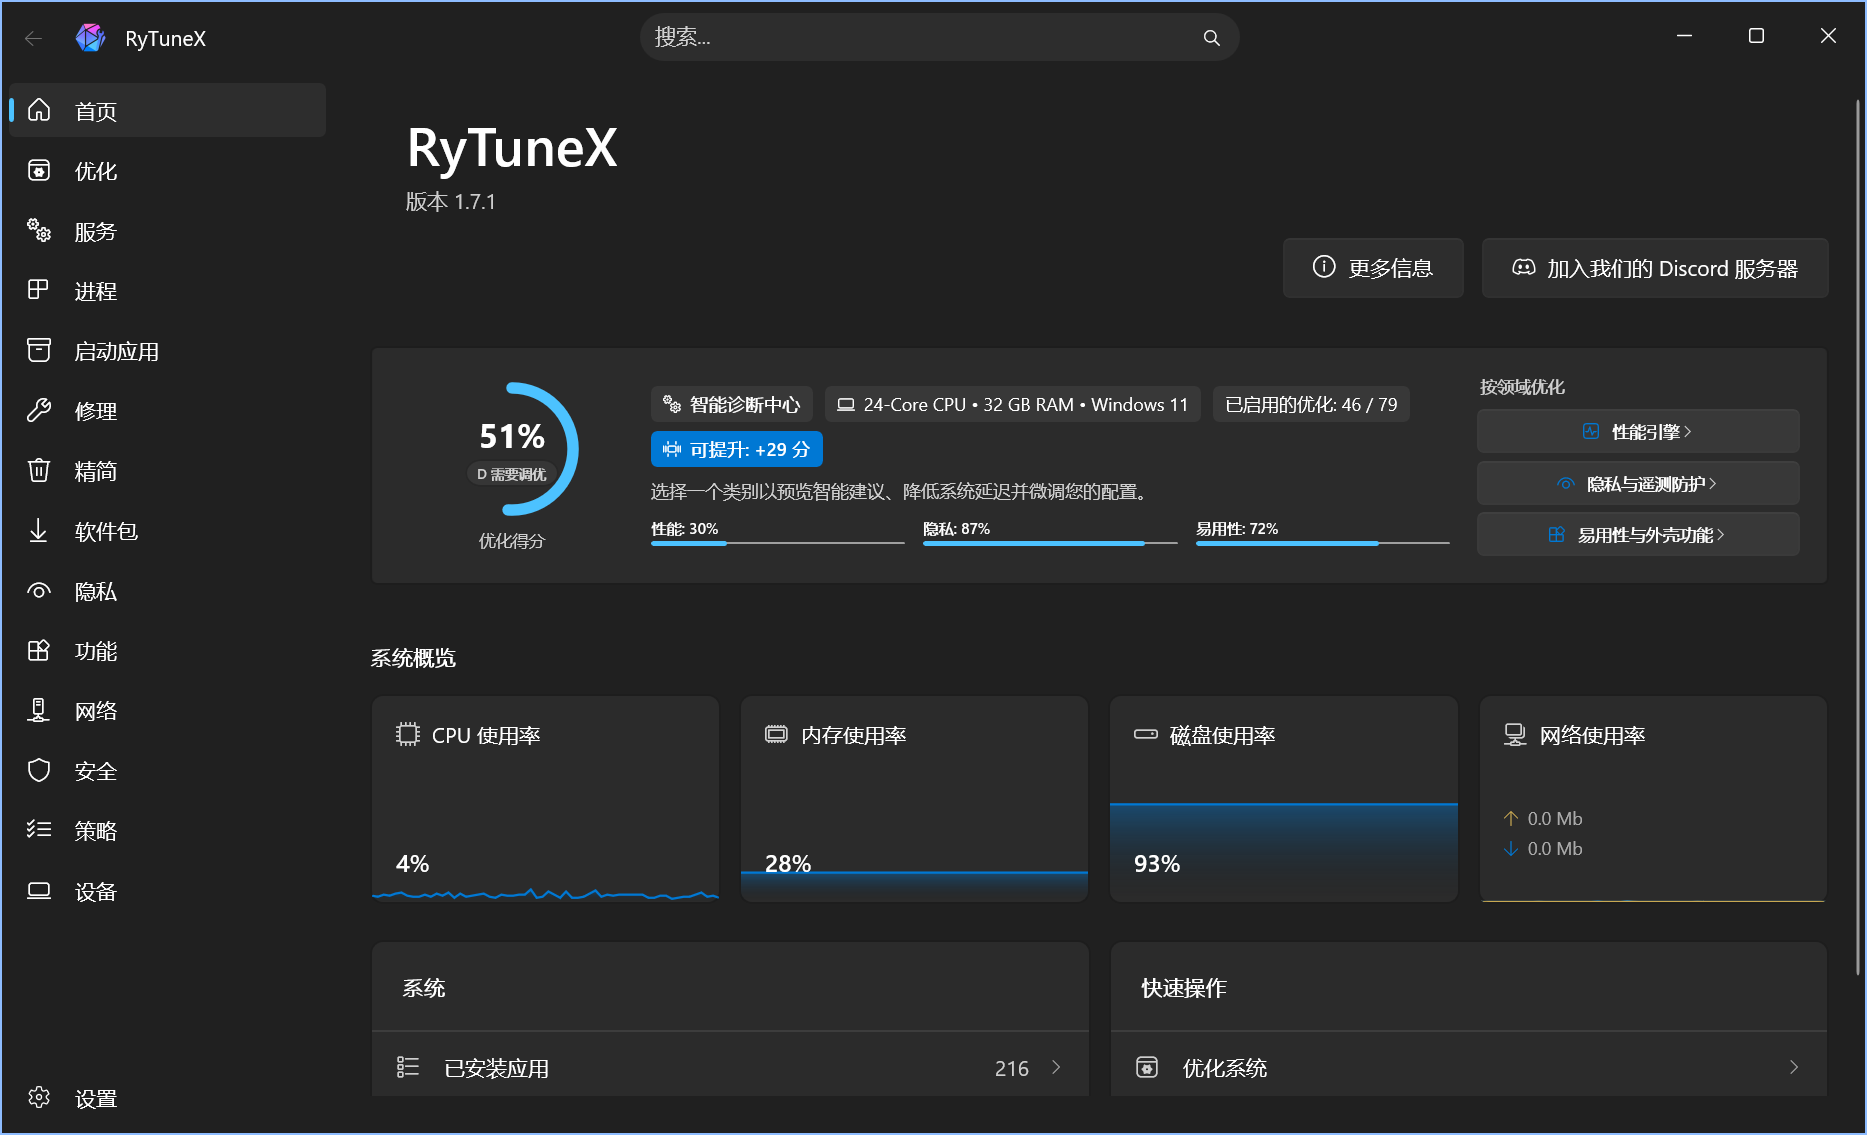Expand the 已安装应用 row chevron

click(1056, 1067)
